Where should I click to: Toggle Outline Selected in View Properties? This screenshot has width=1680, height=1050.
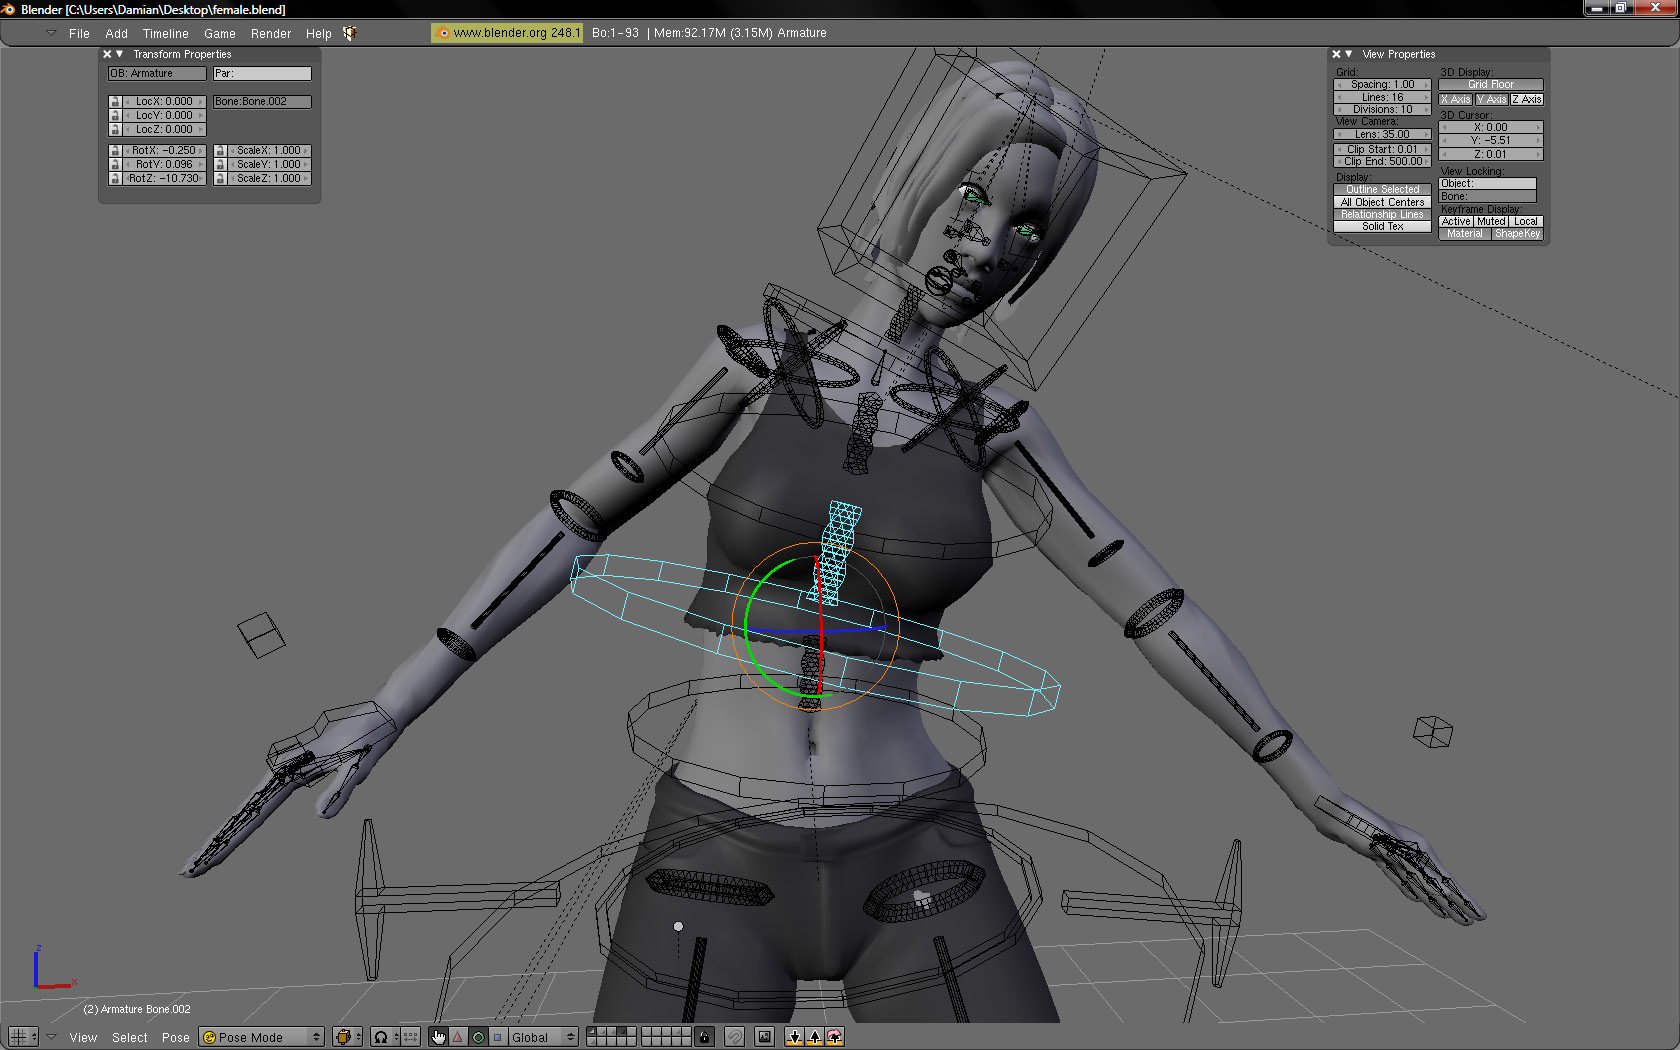click(x=1381, y=189)
